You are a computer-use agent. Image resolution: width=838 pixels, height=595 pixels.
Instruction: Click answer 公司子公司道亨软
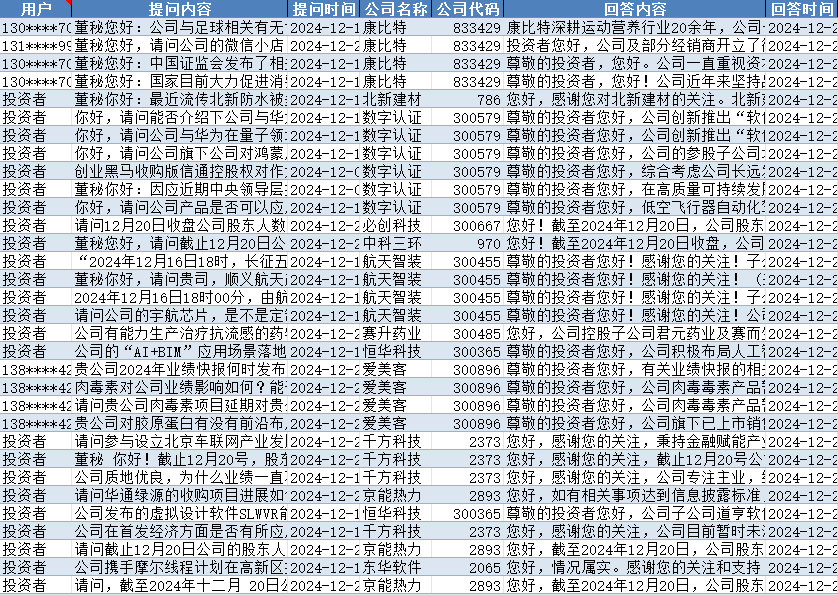click(x=635, y=513)
